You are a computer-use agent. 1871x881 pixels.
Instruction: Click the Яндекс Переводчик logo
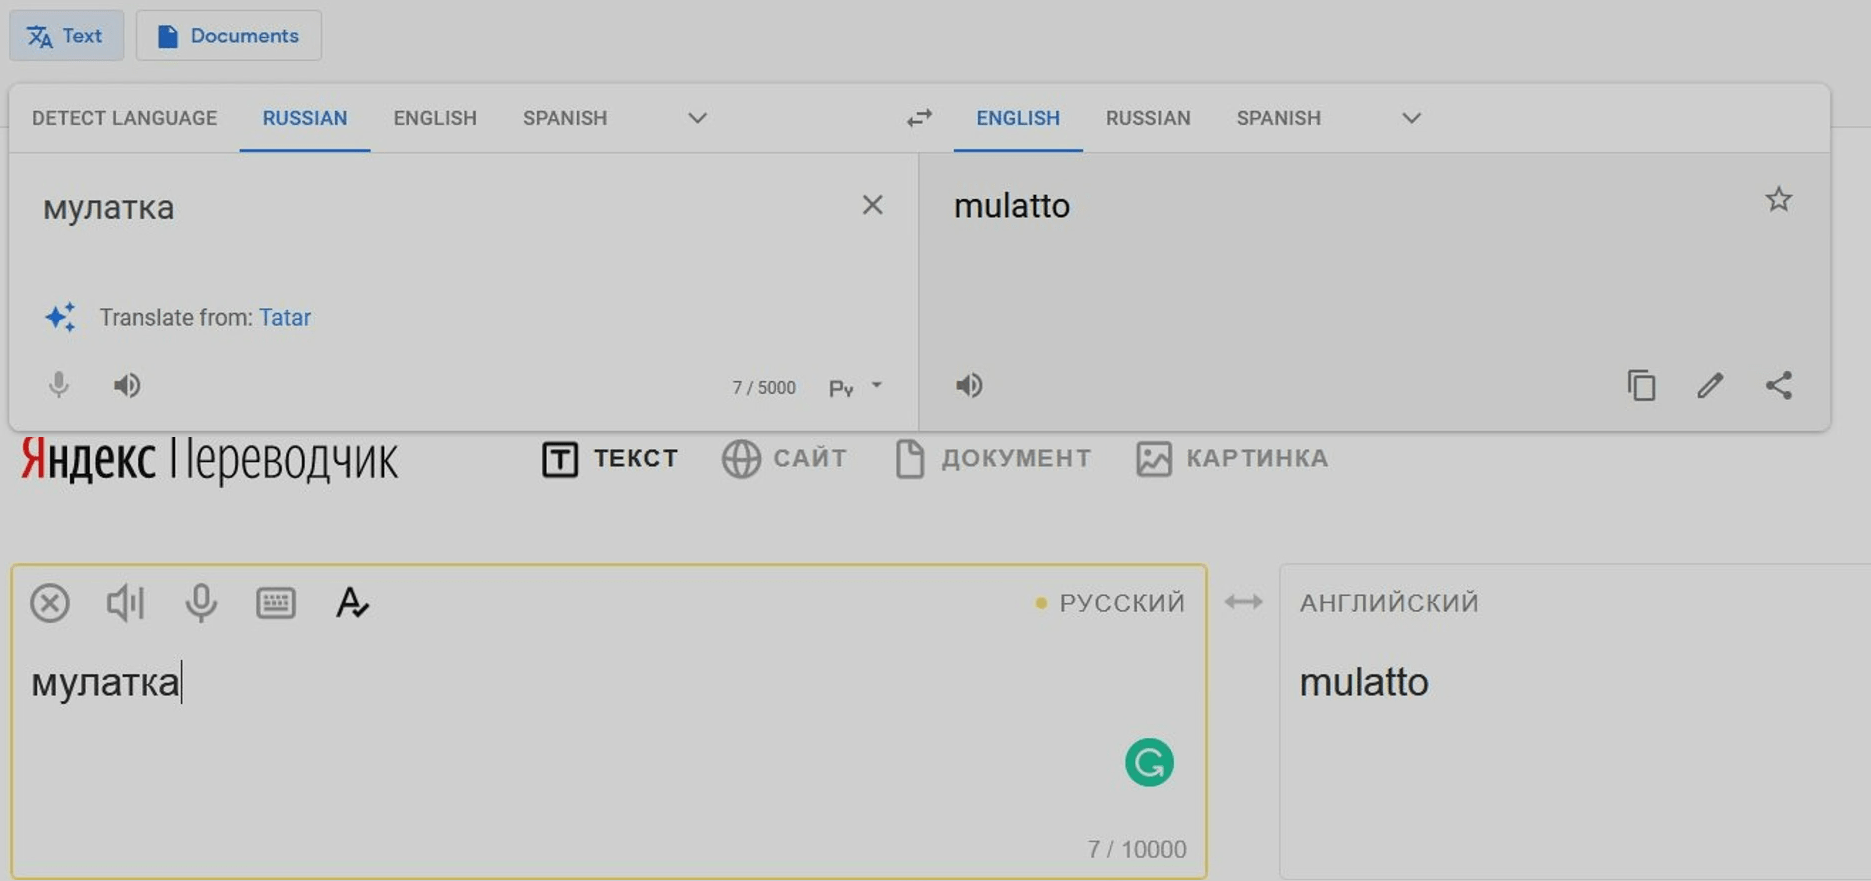click(x=209, y=460)
